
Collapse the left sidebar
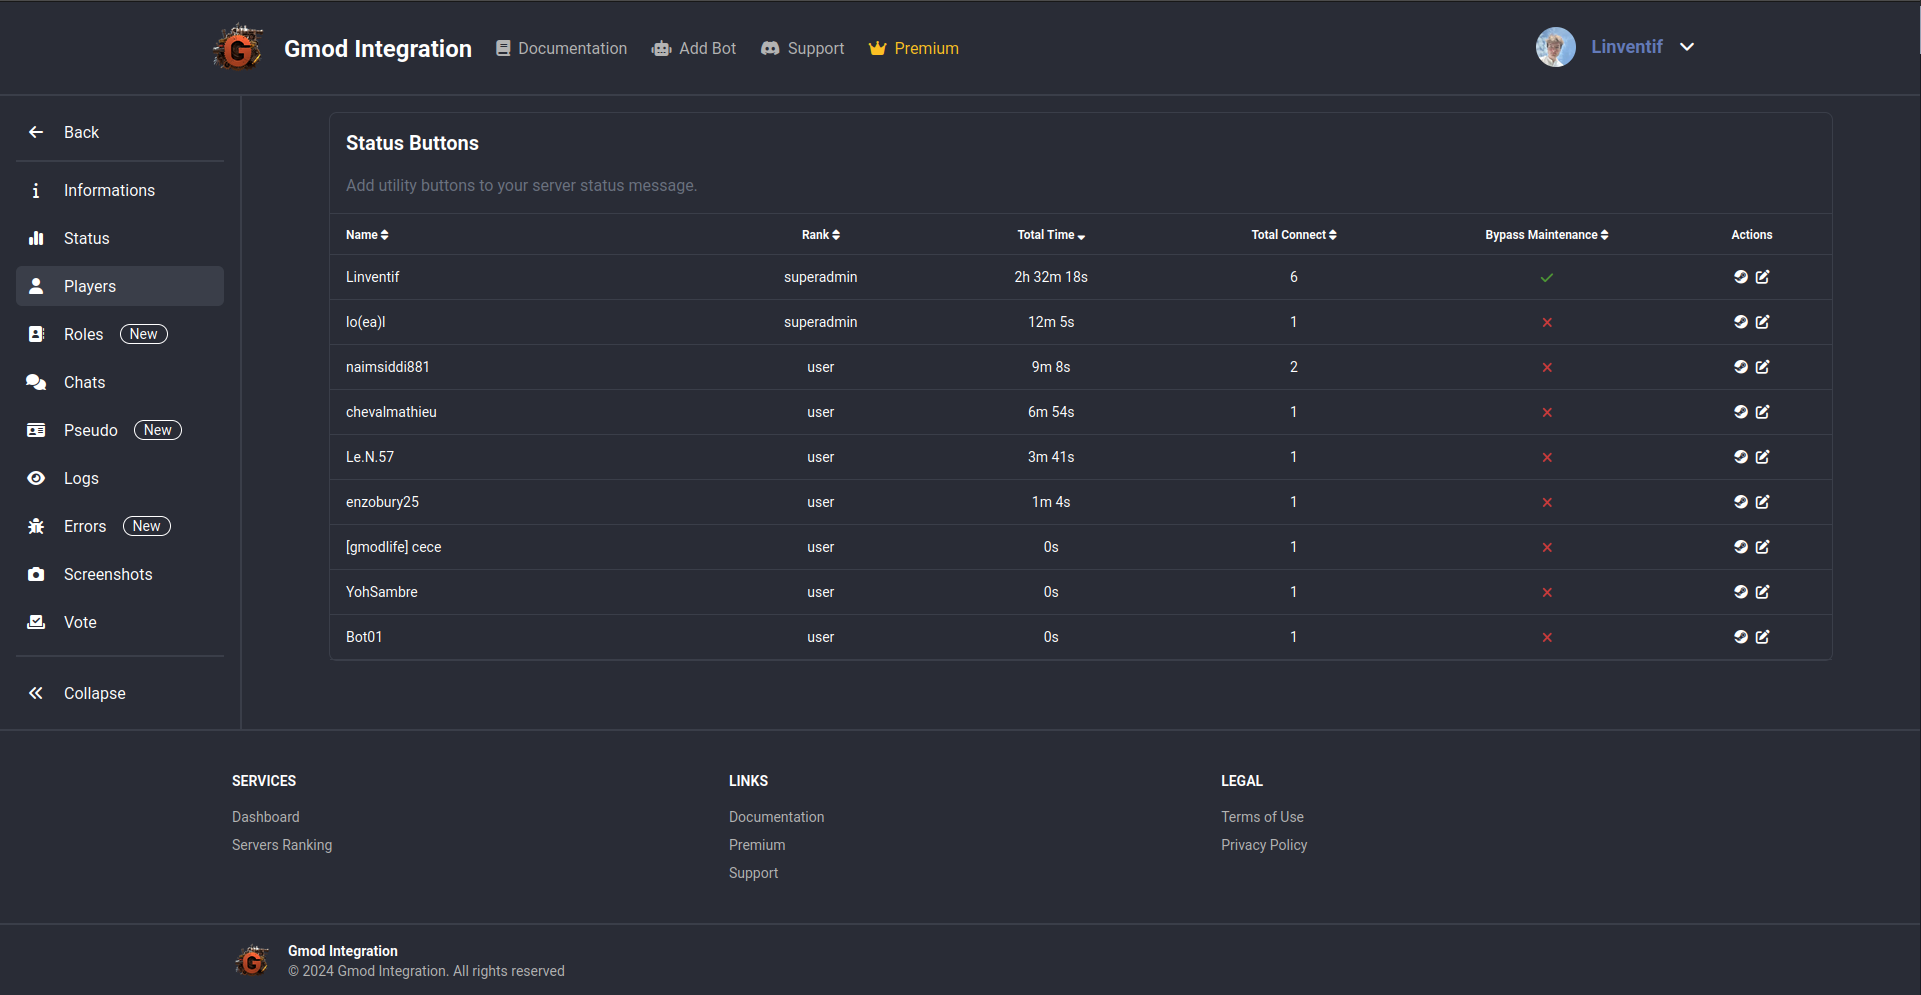94,693
